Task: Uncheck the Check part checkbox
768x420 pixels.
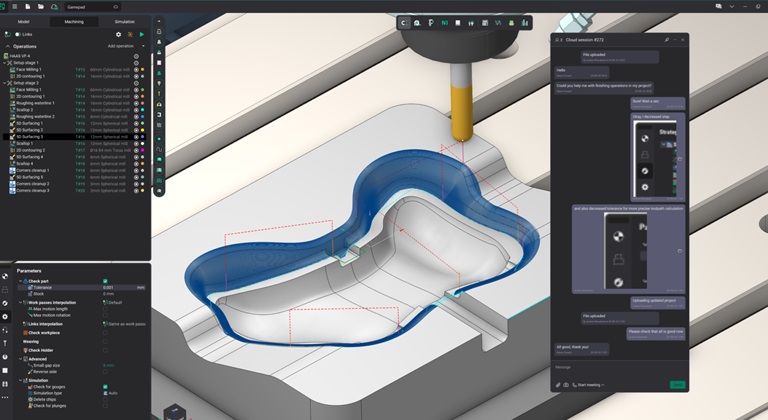Action: click(105, 281)
